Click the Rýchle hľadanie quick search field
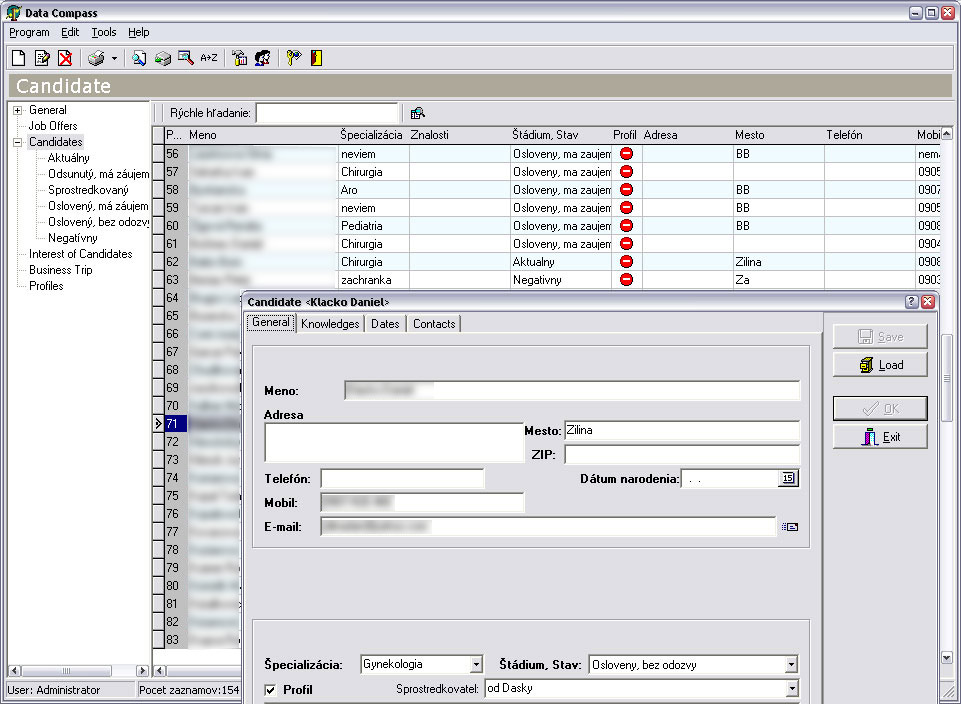The height and width of the screenshot is (704, 961). click(x=327, y=113)
